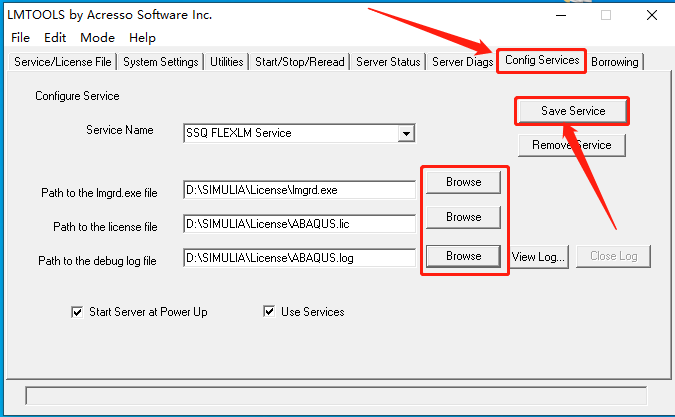675x417 pixels.
Task: Click the disabled Close Log button
Action: (613, 256)
